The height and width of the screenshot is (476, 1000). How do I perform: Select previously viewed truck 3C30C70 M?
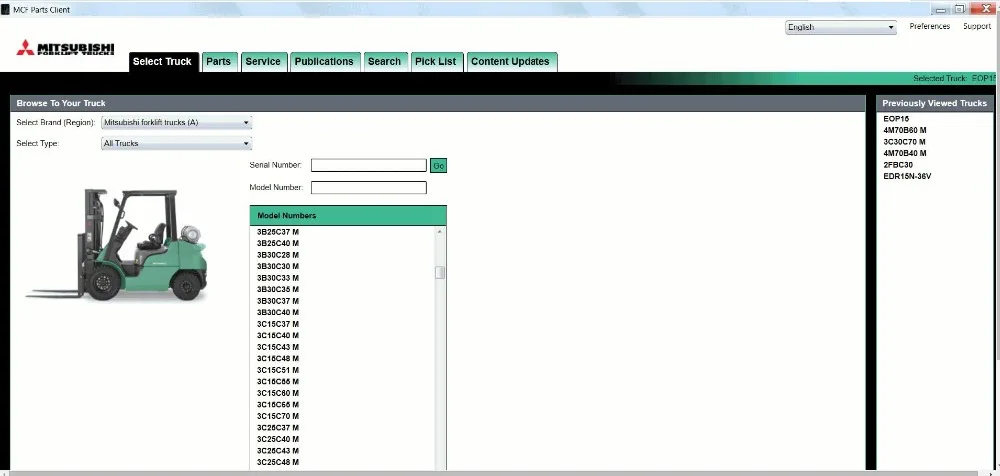click(x=904, y=142)
